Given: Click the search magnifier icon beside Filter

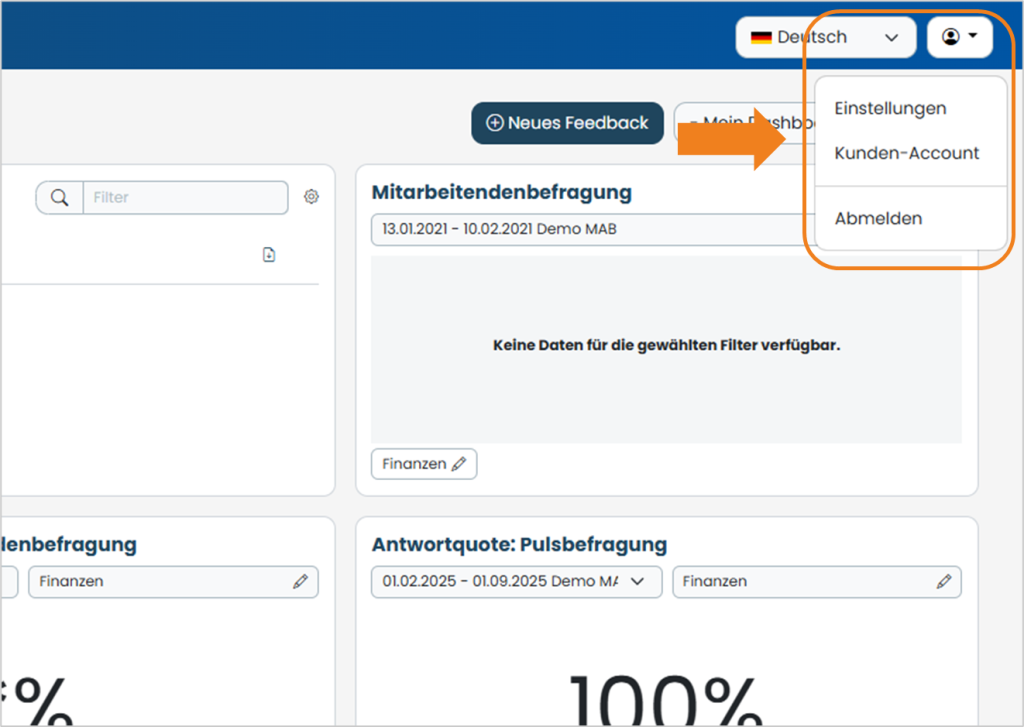Looking at the screenshot, I should point(59,197).
